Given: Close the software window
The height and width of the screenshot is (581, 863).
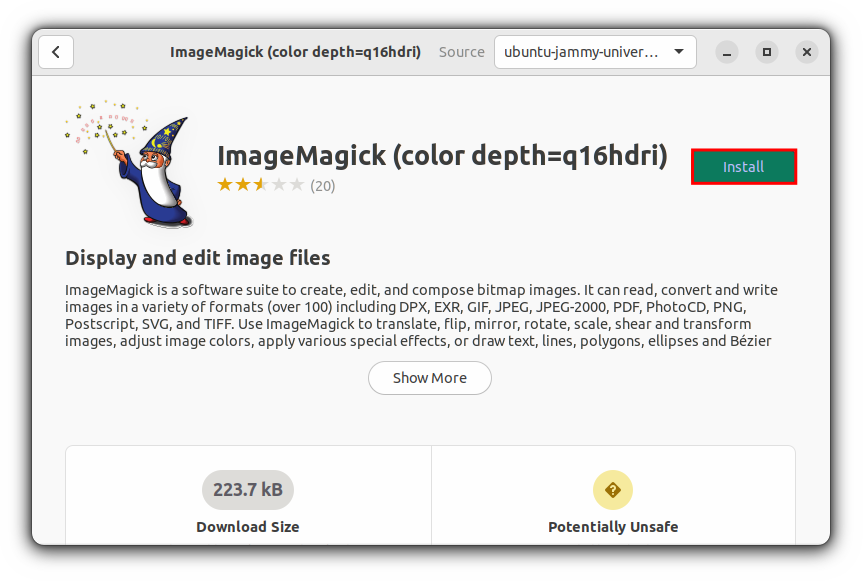Looking at the screenshot, I should click(807, 52).
